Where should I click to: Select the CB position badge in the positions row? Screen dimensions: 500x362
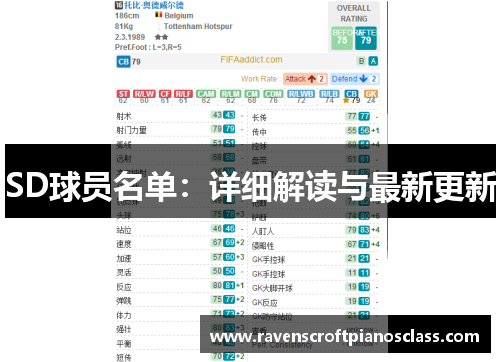click(351, 94)
